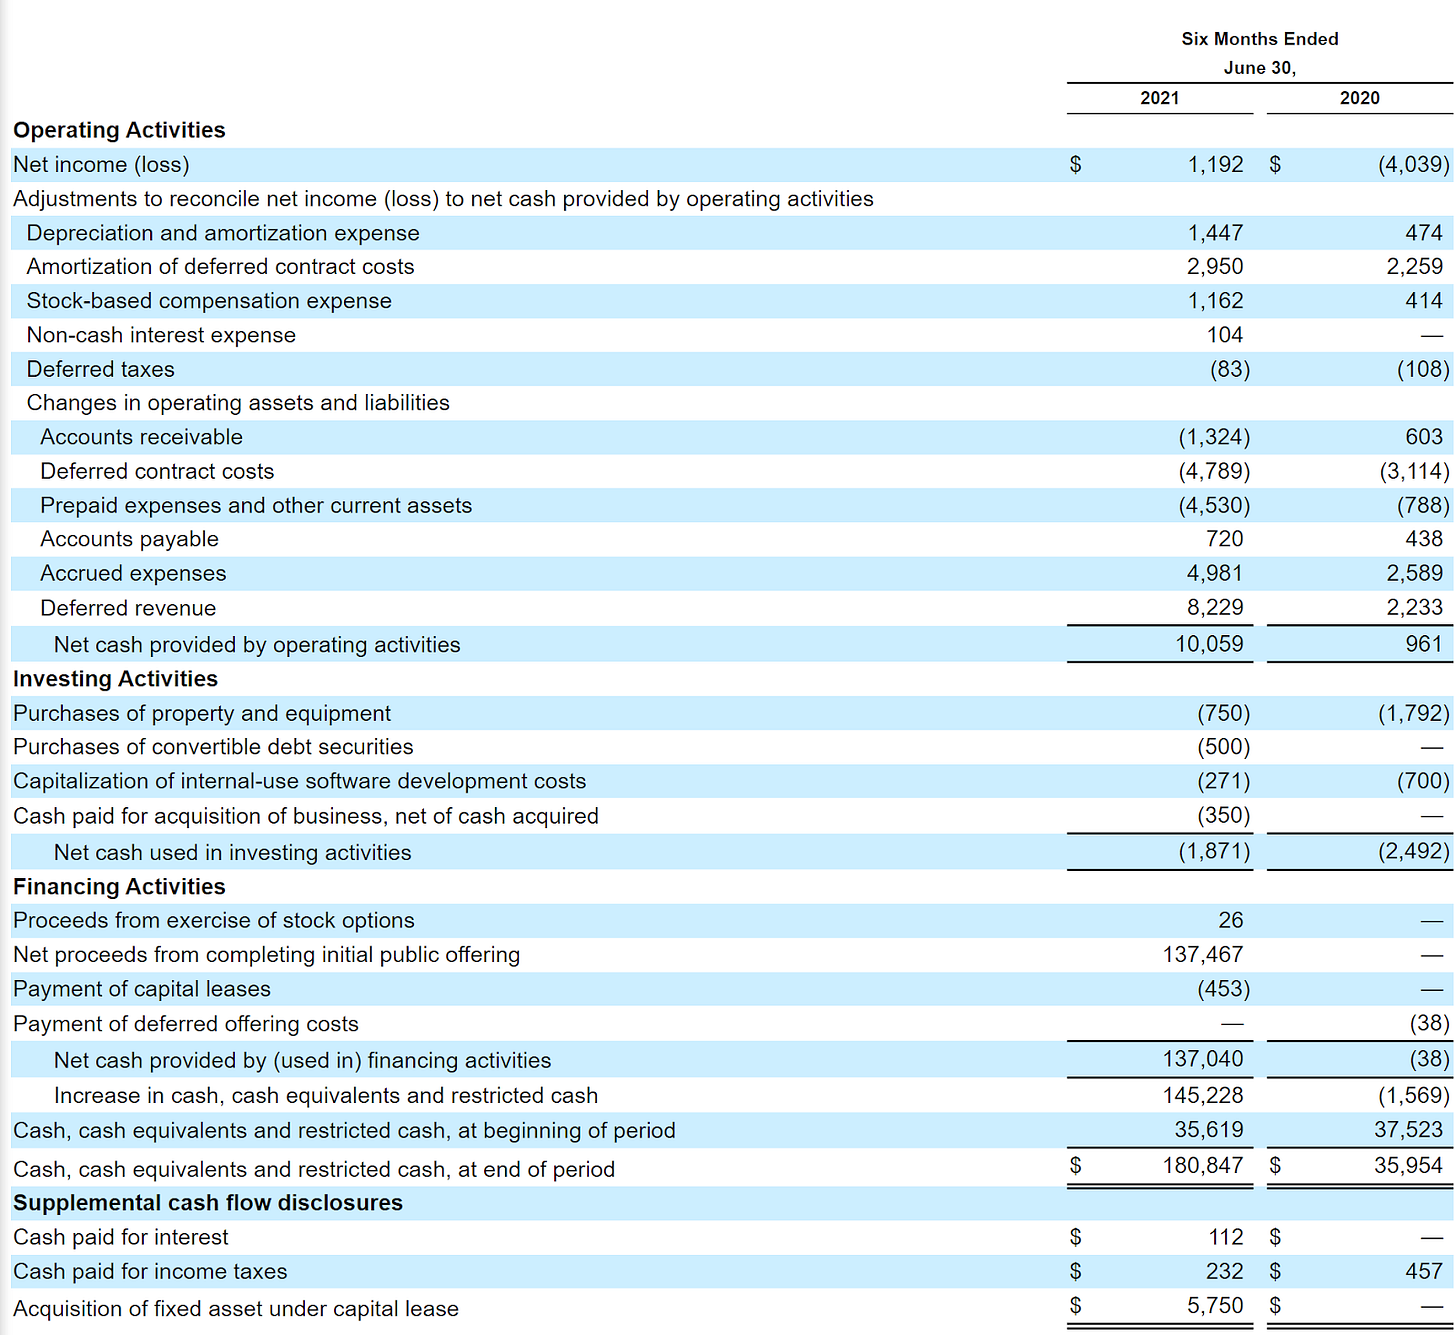Select operating cash 2020 total 961
This screenshot has height=1335, width=1456.
[x=1424, y=644]
